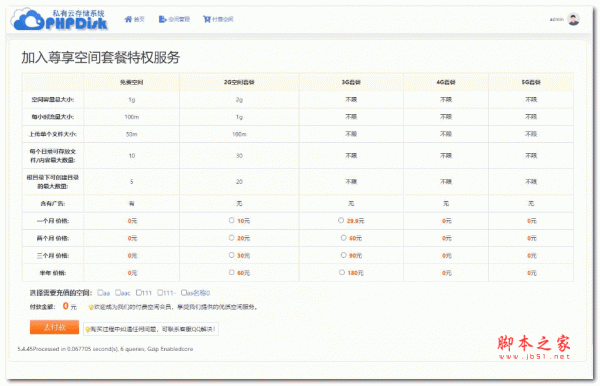Image resolution: width=600 pixels, height=386 pixels.
Task: Check the '111-' space checkbox
Action: pyautogui.click(x=160, y=293)
